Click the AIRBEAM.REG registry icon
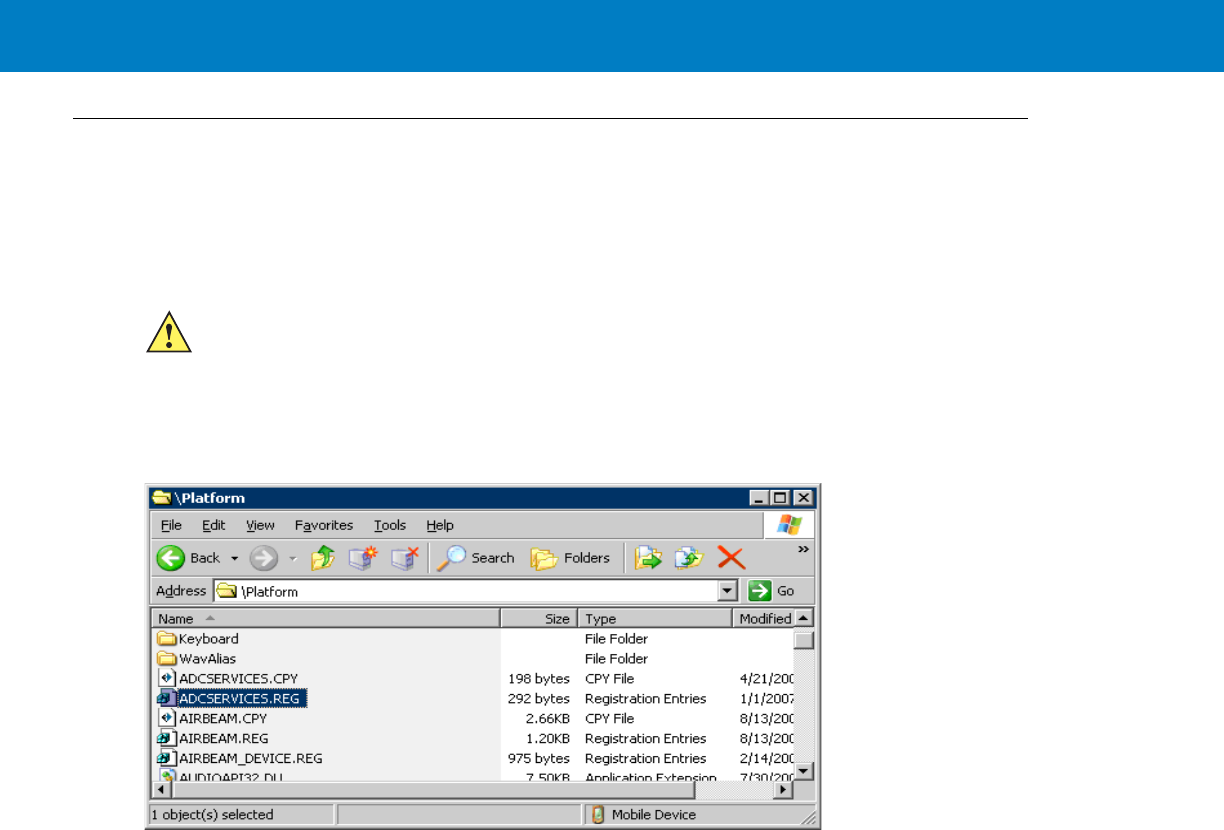 pos(167,739)
